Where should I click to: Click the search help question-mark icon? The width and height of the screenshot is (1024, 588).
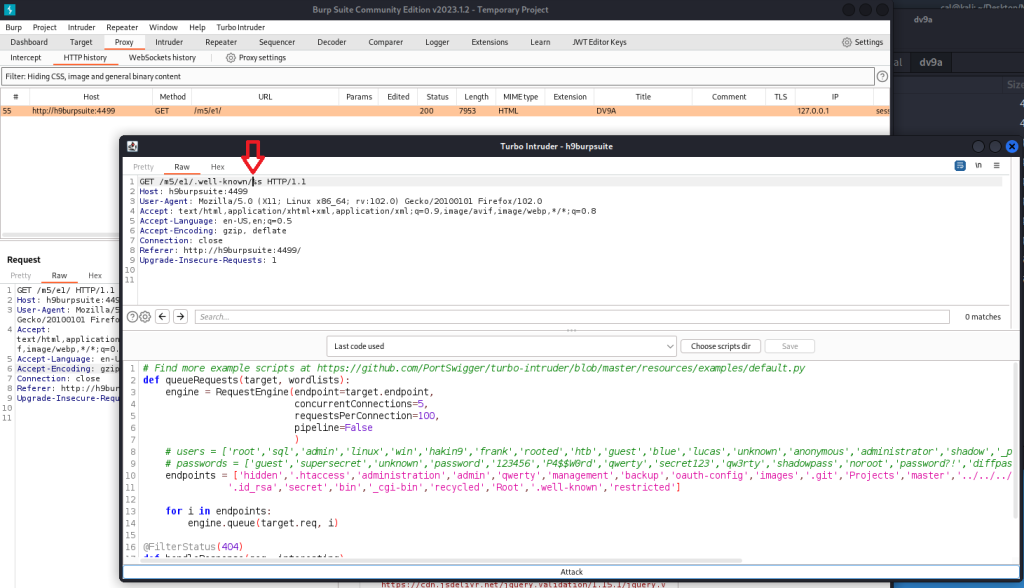point(133,317)
